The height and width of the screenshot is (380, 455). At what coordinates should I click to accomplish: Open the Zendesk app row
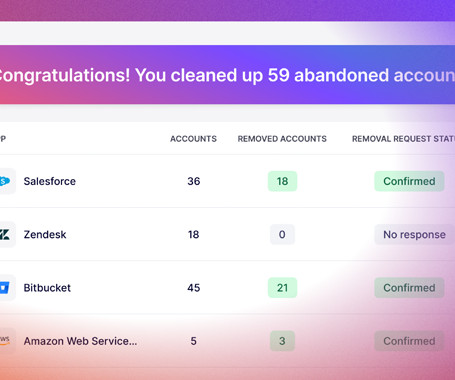click(227, 234)
